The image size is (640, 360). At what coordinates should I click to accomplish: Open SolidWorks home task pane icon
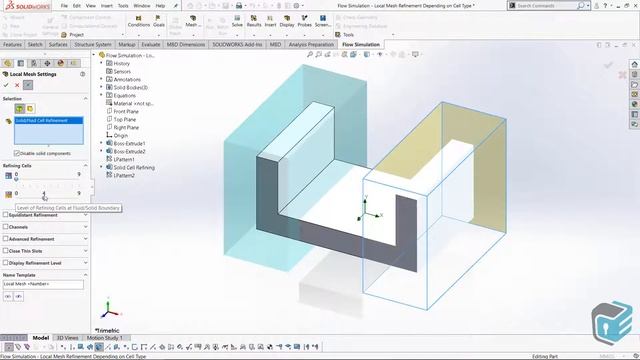(634, 64)
